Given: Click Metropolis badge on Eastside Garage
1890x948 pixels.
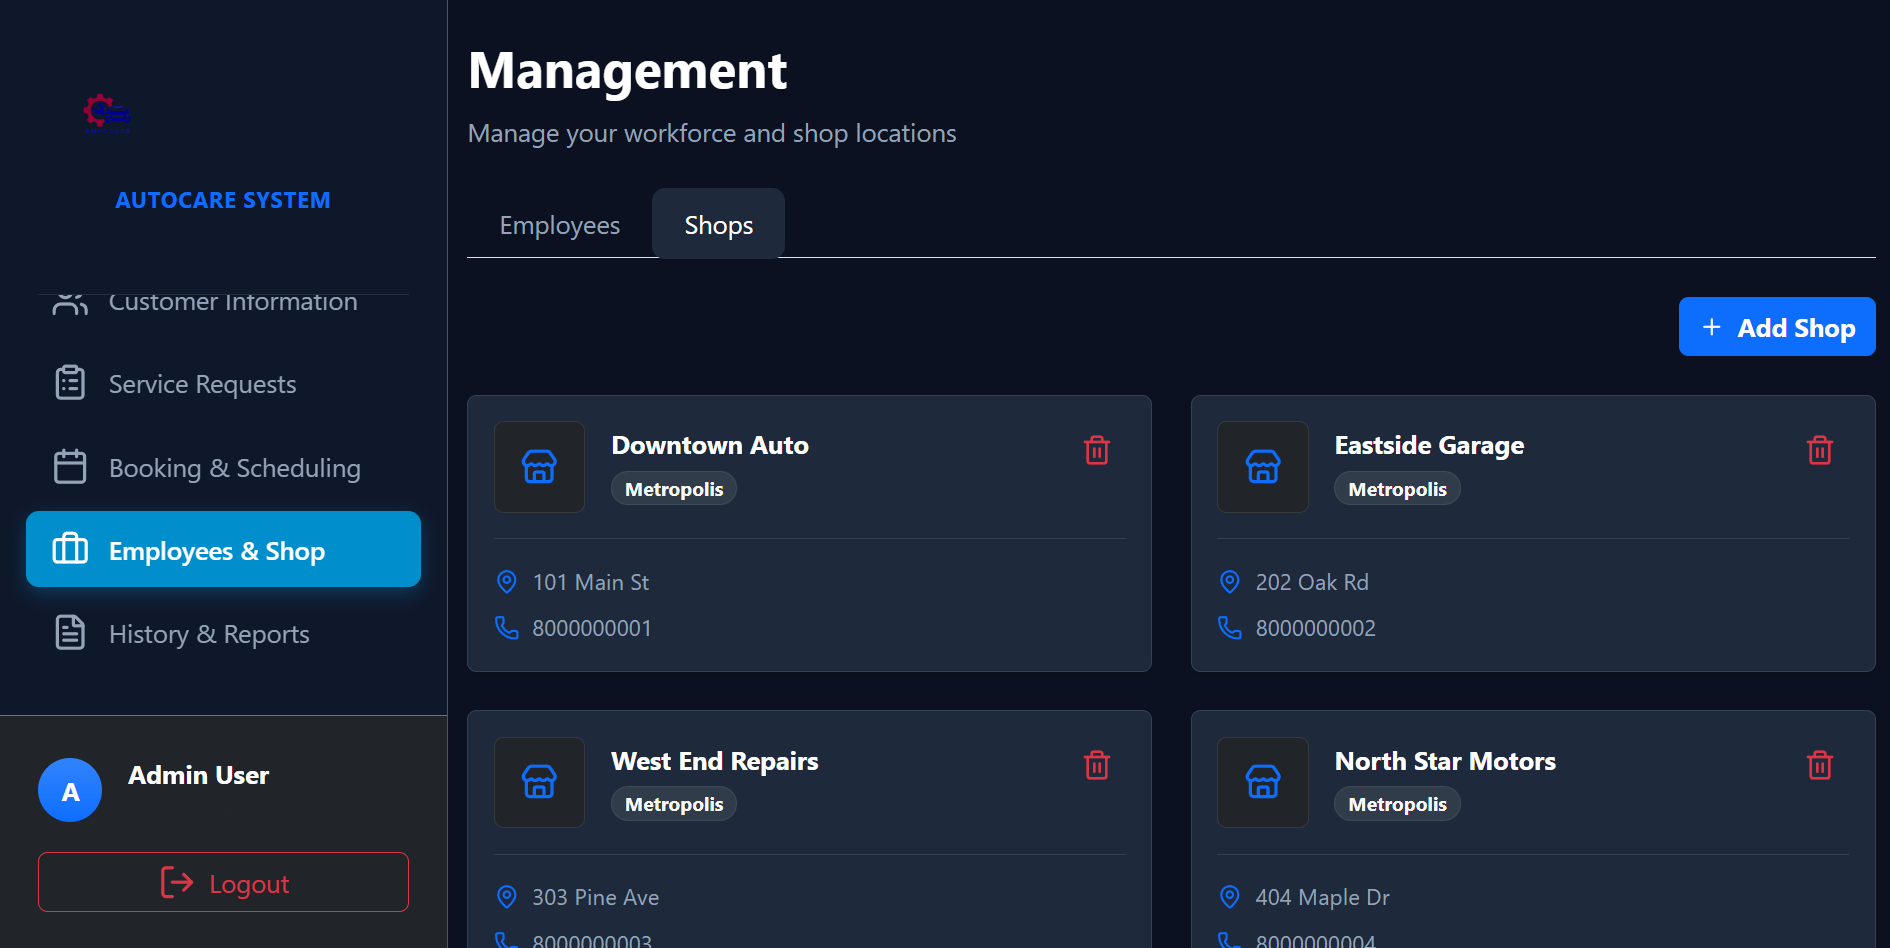Looking at the screenshot, I should pyautogui.click(x=1397, y=489).
